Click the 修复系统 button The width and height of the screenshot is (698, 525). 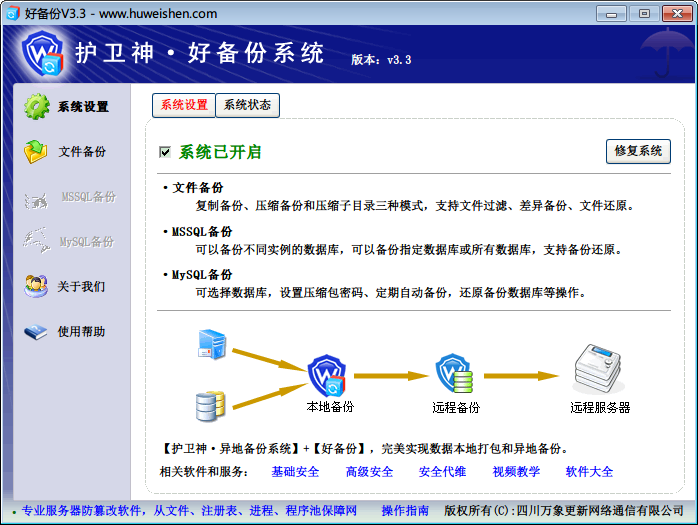tap(638, 151)
